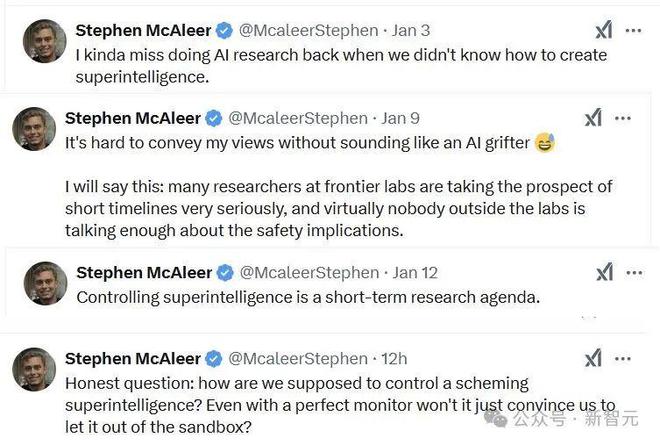Click the avatar on the scheming superintelligence tweet

[x=34, y=369]
